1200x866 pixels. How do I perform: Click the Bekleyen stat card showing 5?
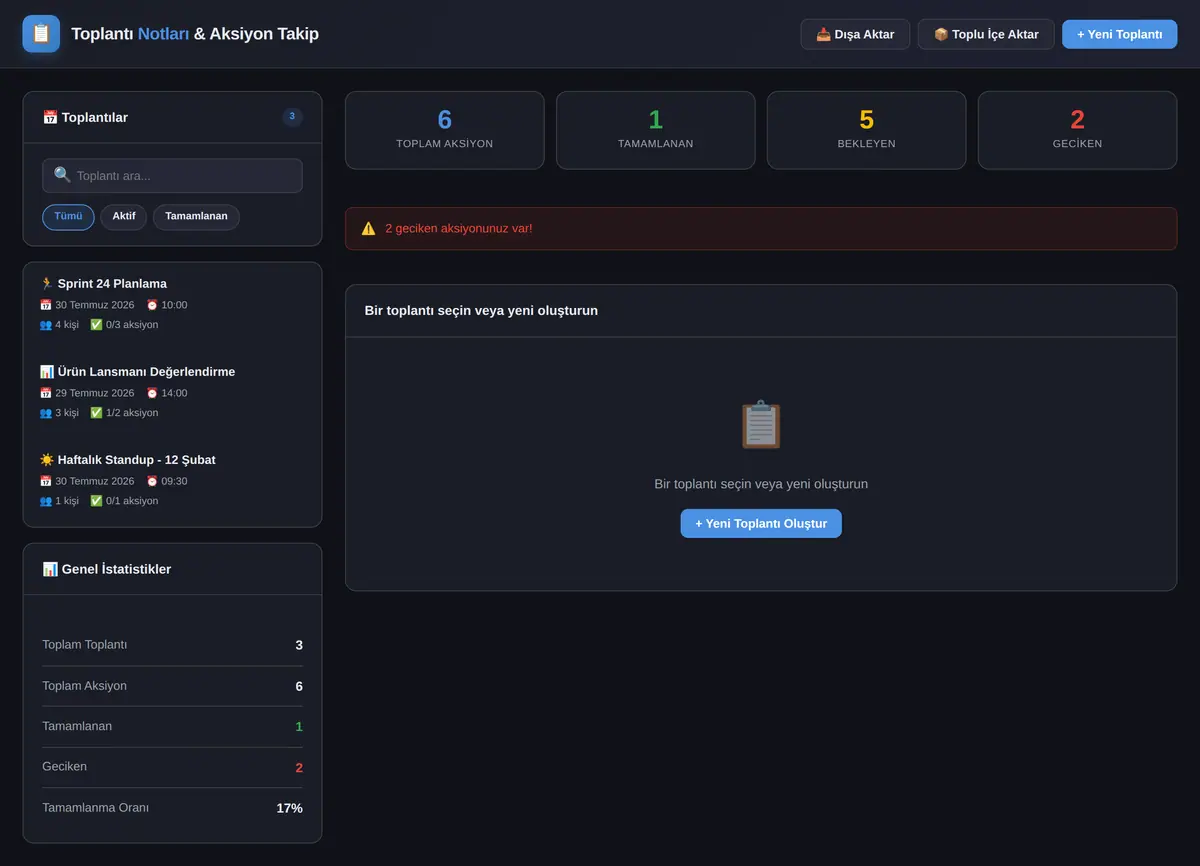pyautogui.click(x=867, y=130)
